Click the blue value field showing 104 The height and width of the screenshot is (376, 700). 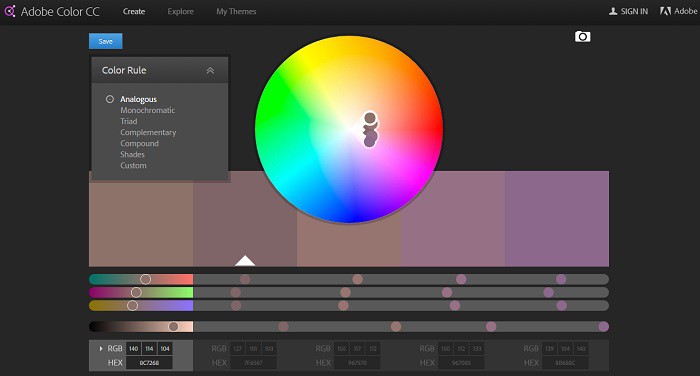(x=165, y=349)
